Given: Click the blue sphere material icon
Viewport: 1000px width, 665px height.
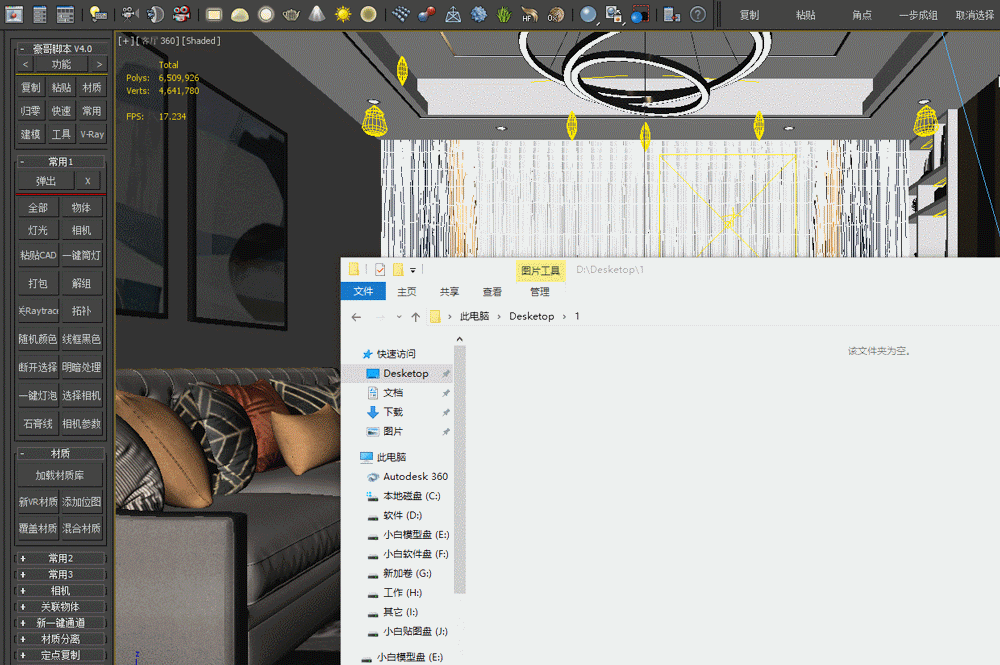Looking at the screenshot, I should [588, 14].
